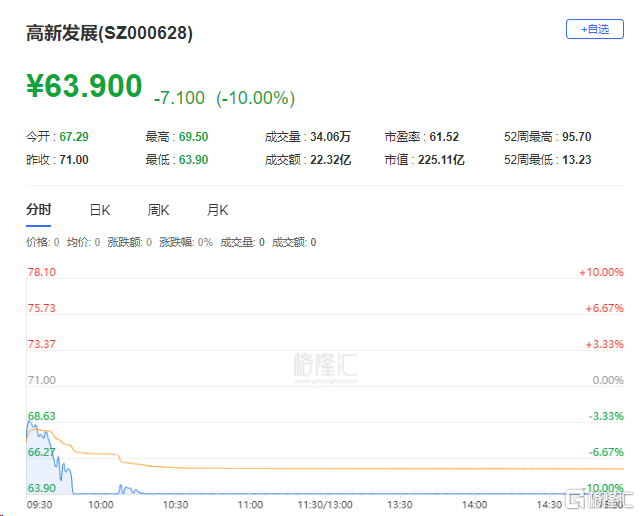This screenshot has height=516, width=640.
Task: Click the 今开 opening price value 67.29
Action: (x=74, y=136)
